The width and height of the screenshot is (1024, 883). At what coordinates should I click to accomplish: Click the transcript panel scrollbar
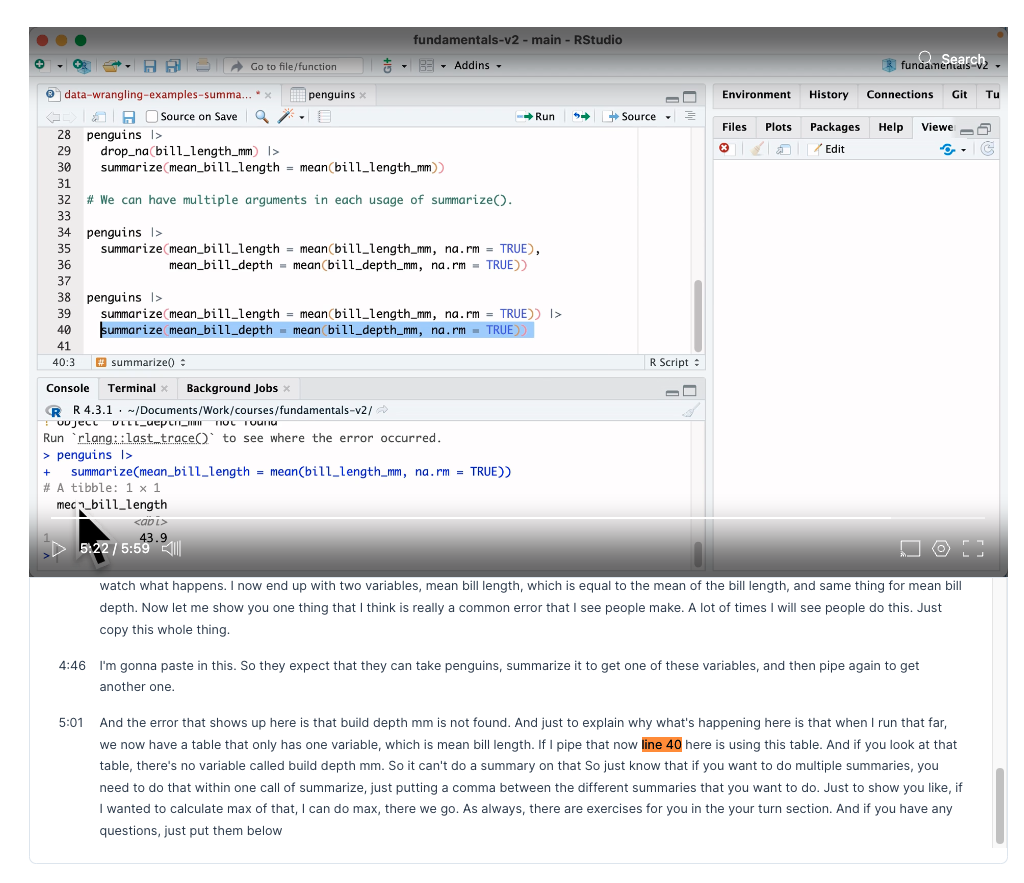999,806
